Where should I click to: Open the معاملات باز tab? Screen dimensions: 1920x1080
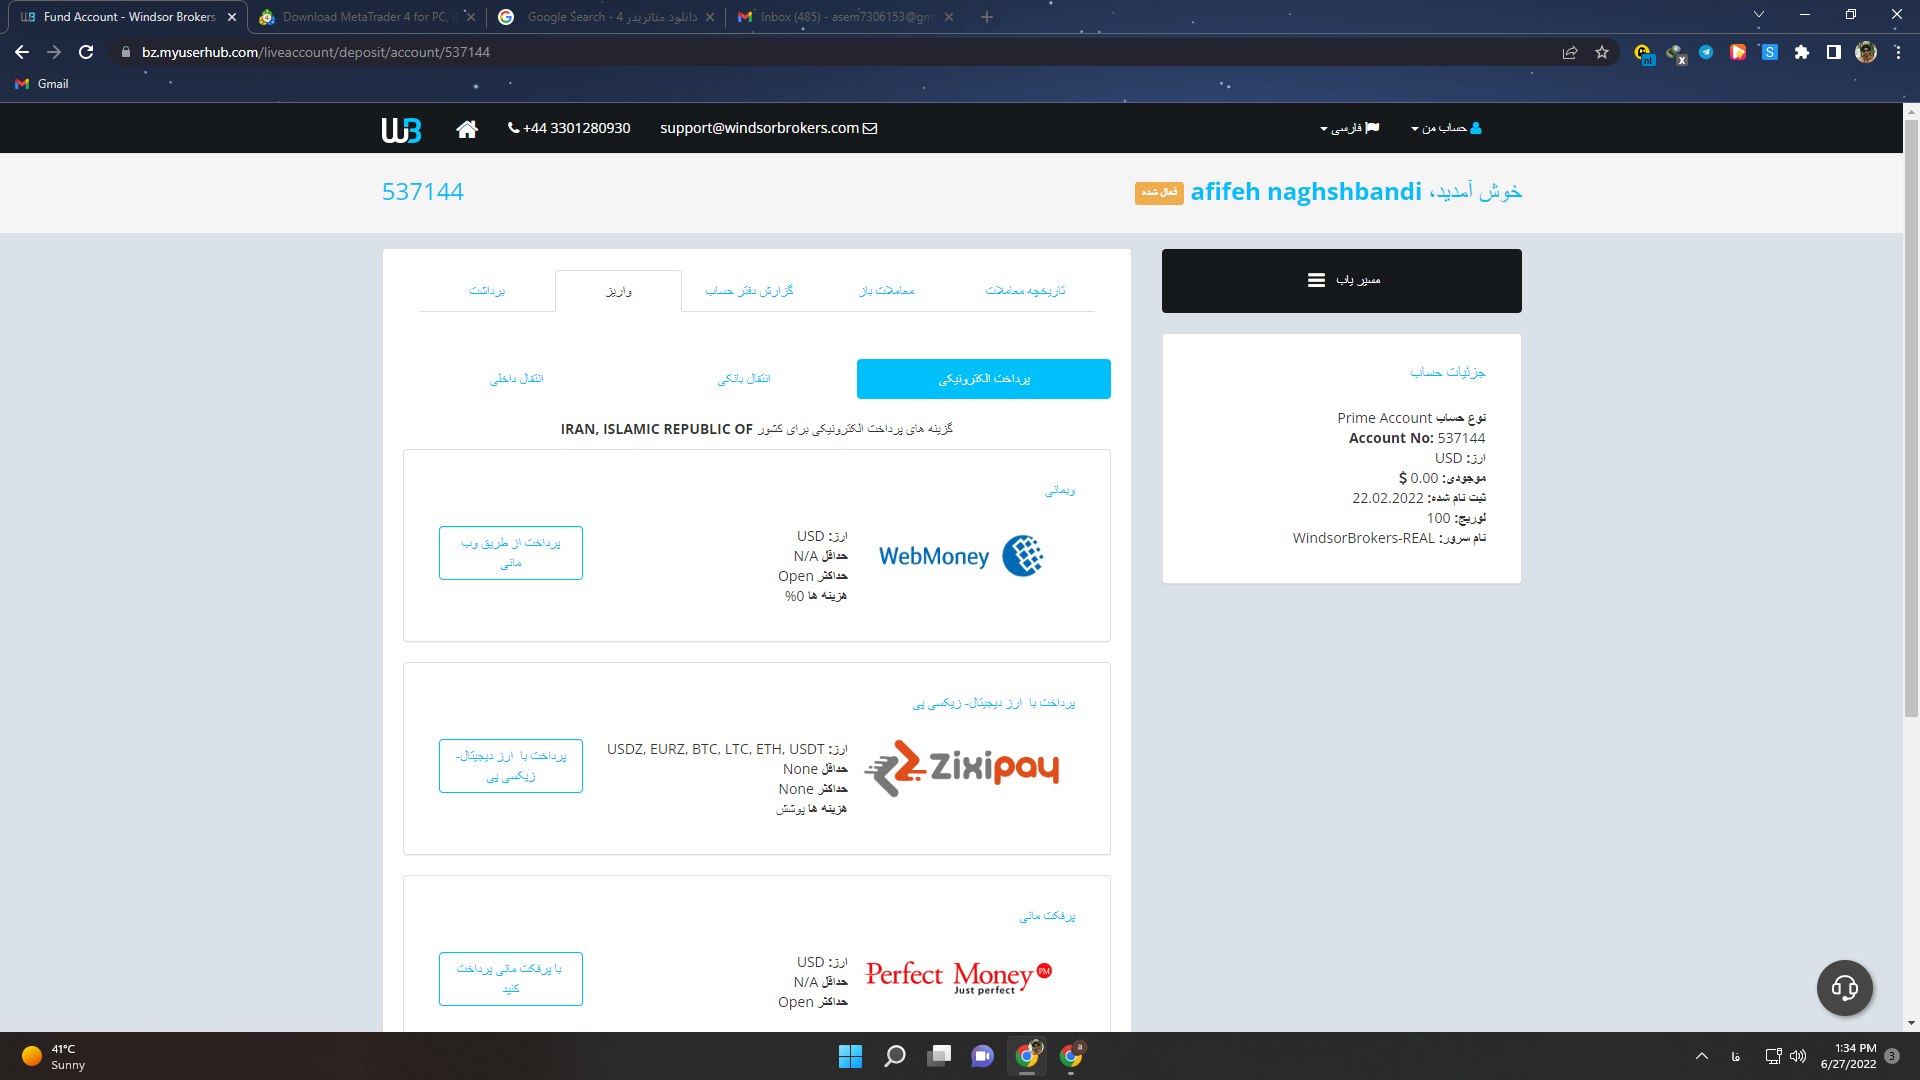coord(887,291)
